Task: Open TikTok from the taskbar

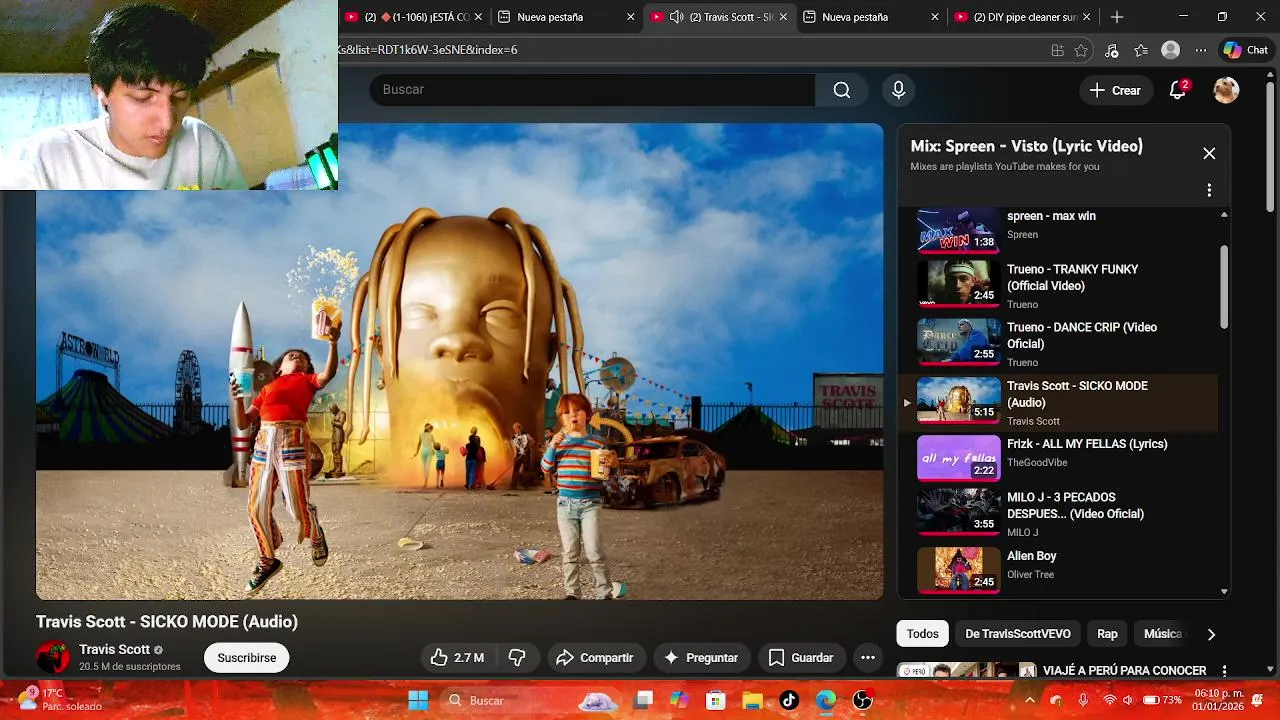Action: [x=789, y=700]
